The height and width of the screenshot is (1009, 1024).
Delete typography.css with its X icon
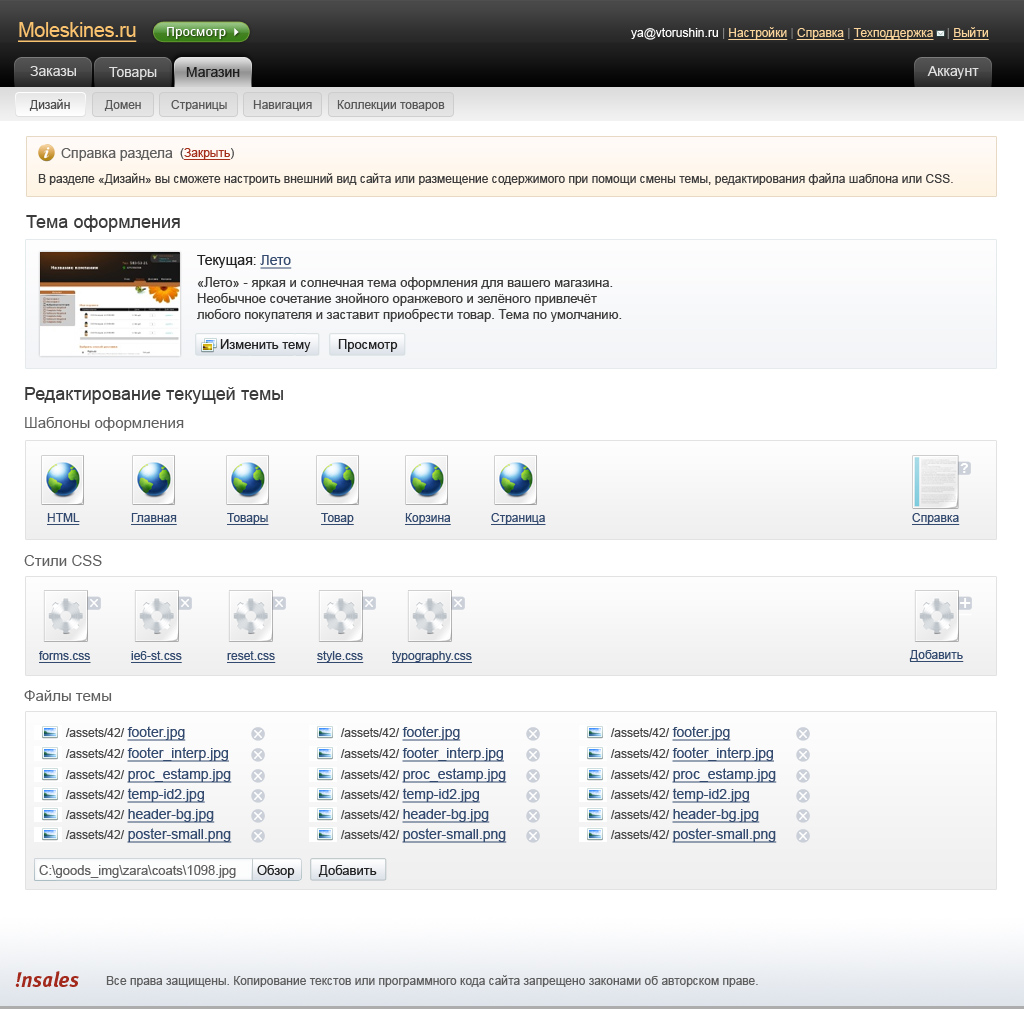[x=458, y=603]
